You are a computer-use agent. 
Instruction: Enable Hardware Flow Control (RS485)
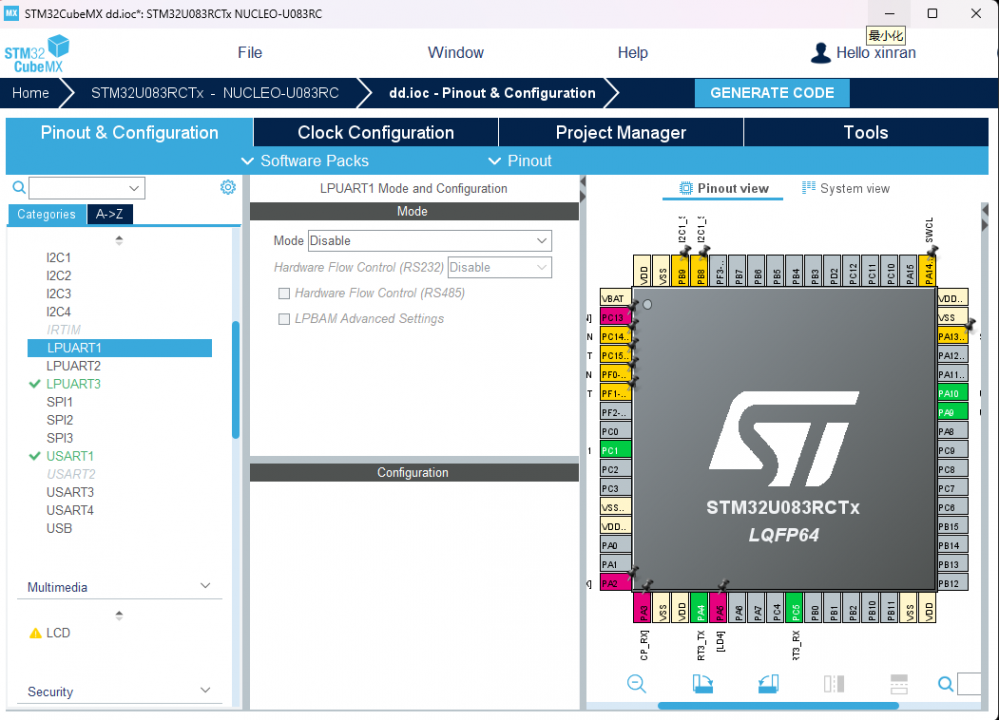pyautogui.click(x=283, y=291)
